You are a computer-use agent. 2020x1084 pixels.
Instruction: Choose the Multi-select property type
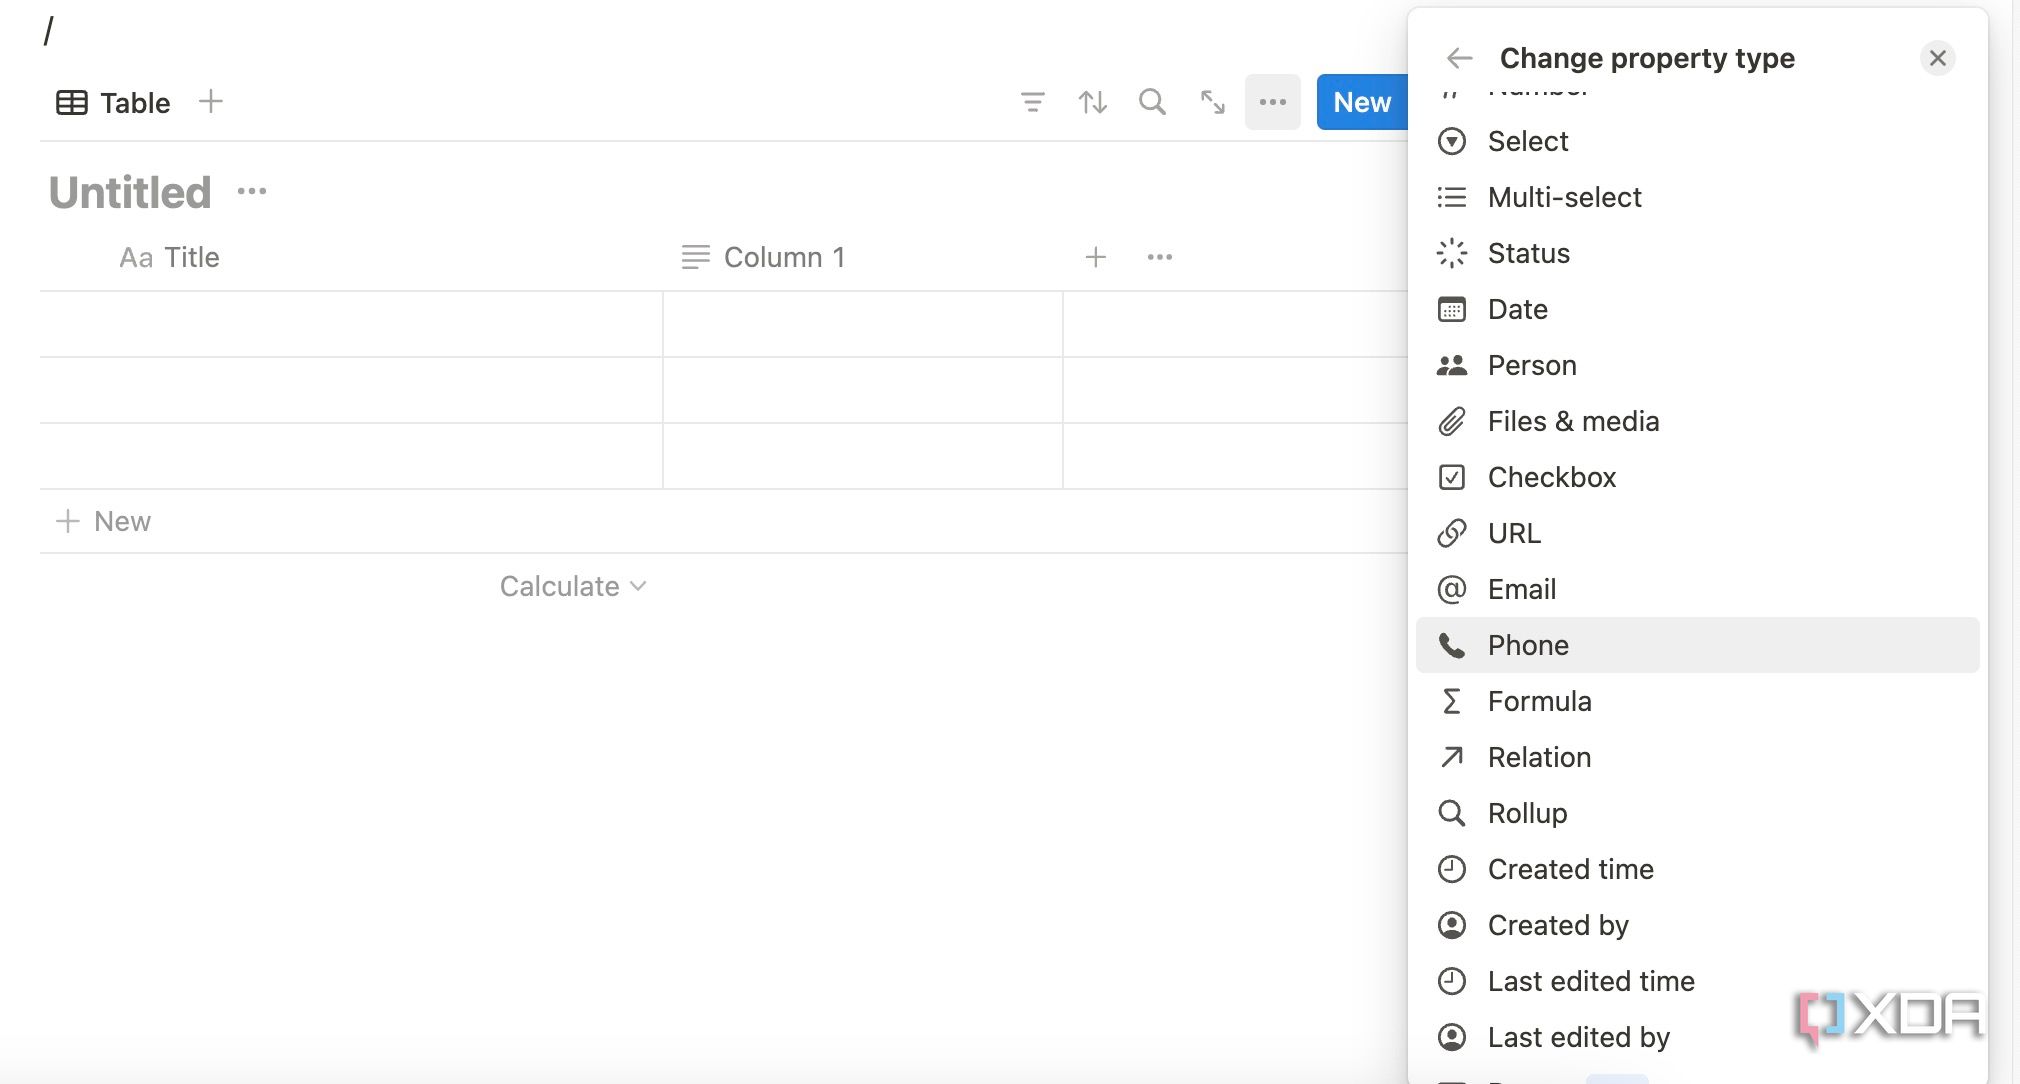[x=1697, y=197]
